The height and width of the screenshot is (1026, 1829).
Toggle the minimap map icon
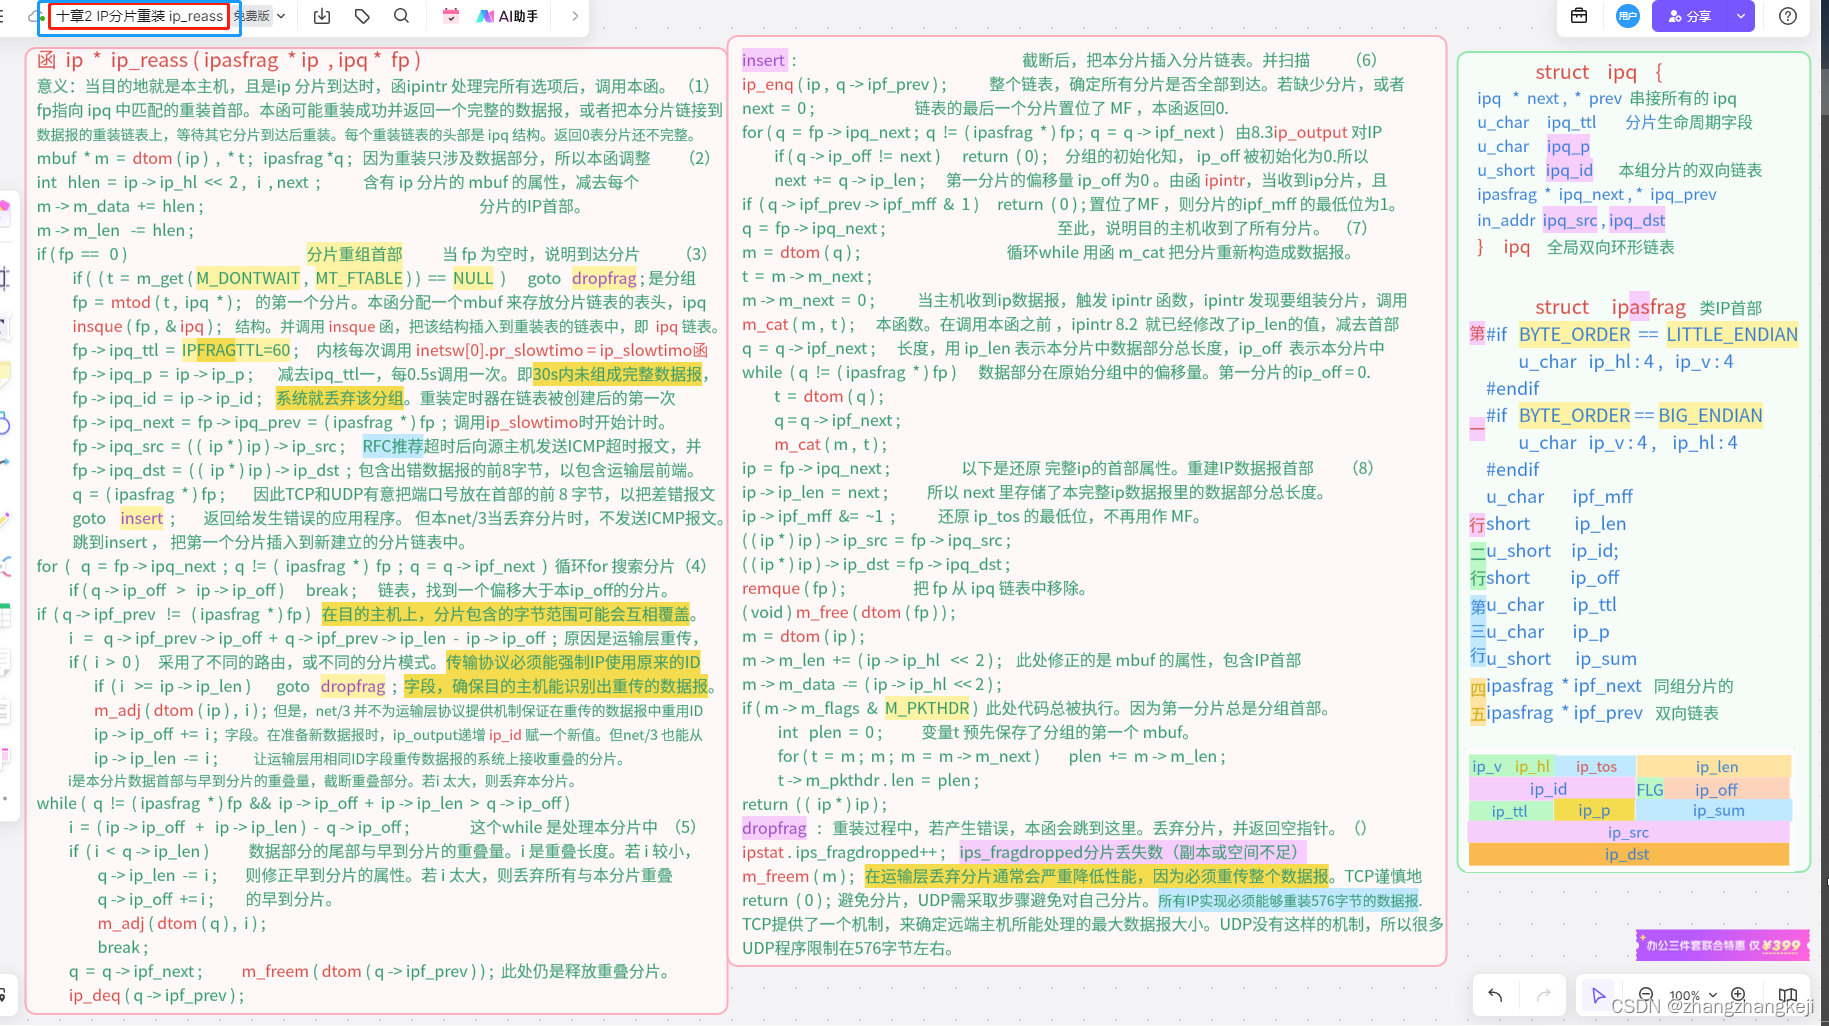1788,994
